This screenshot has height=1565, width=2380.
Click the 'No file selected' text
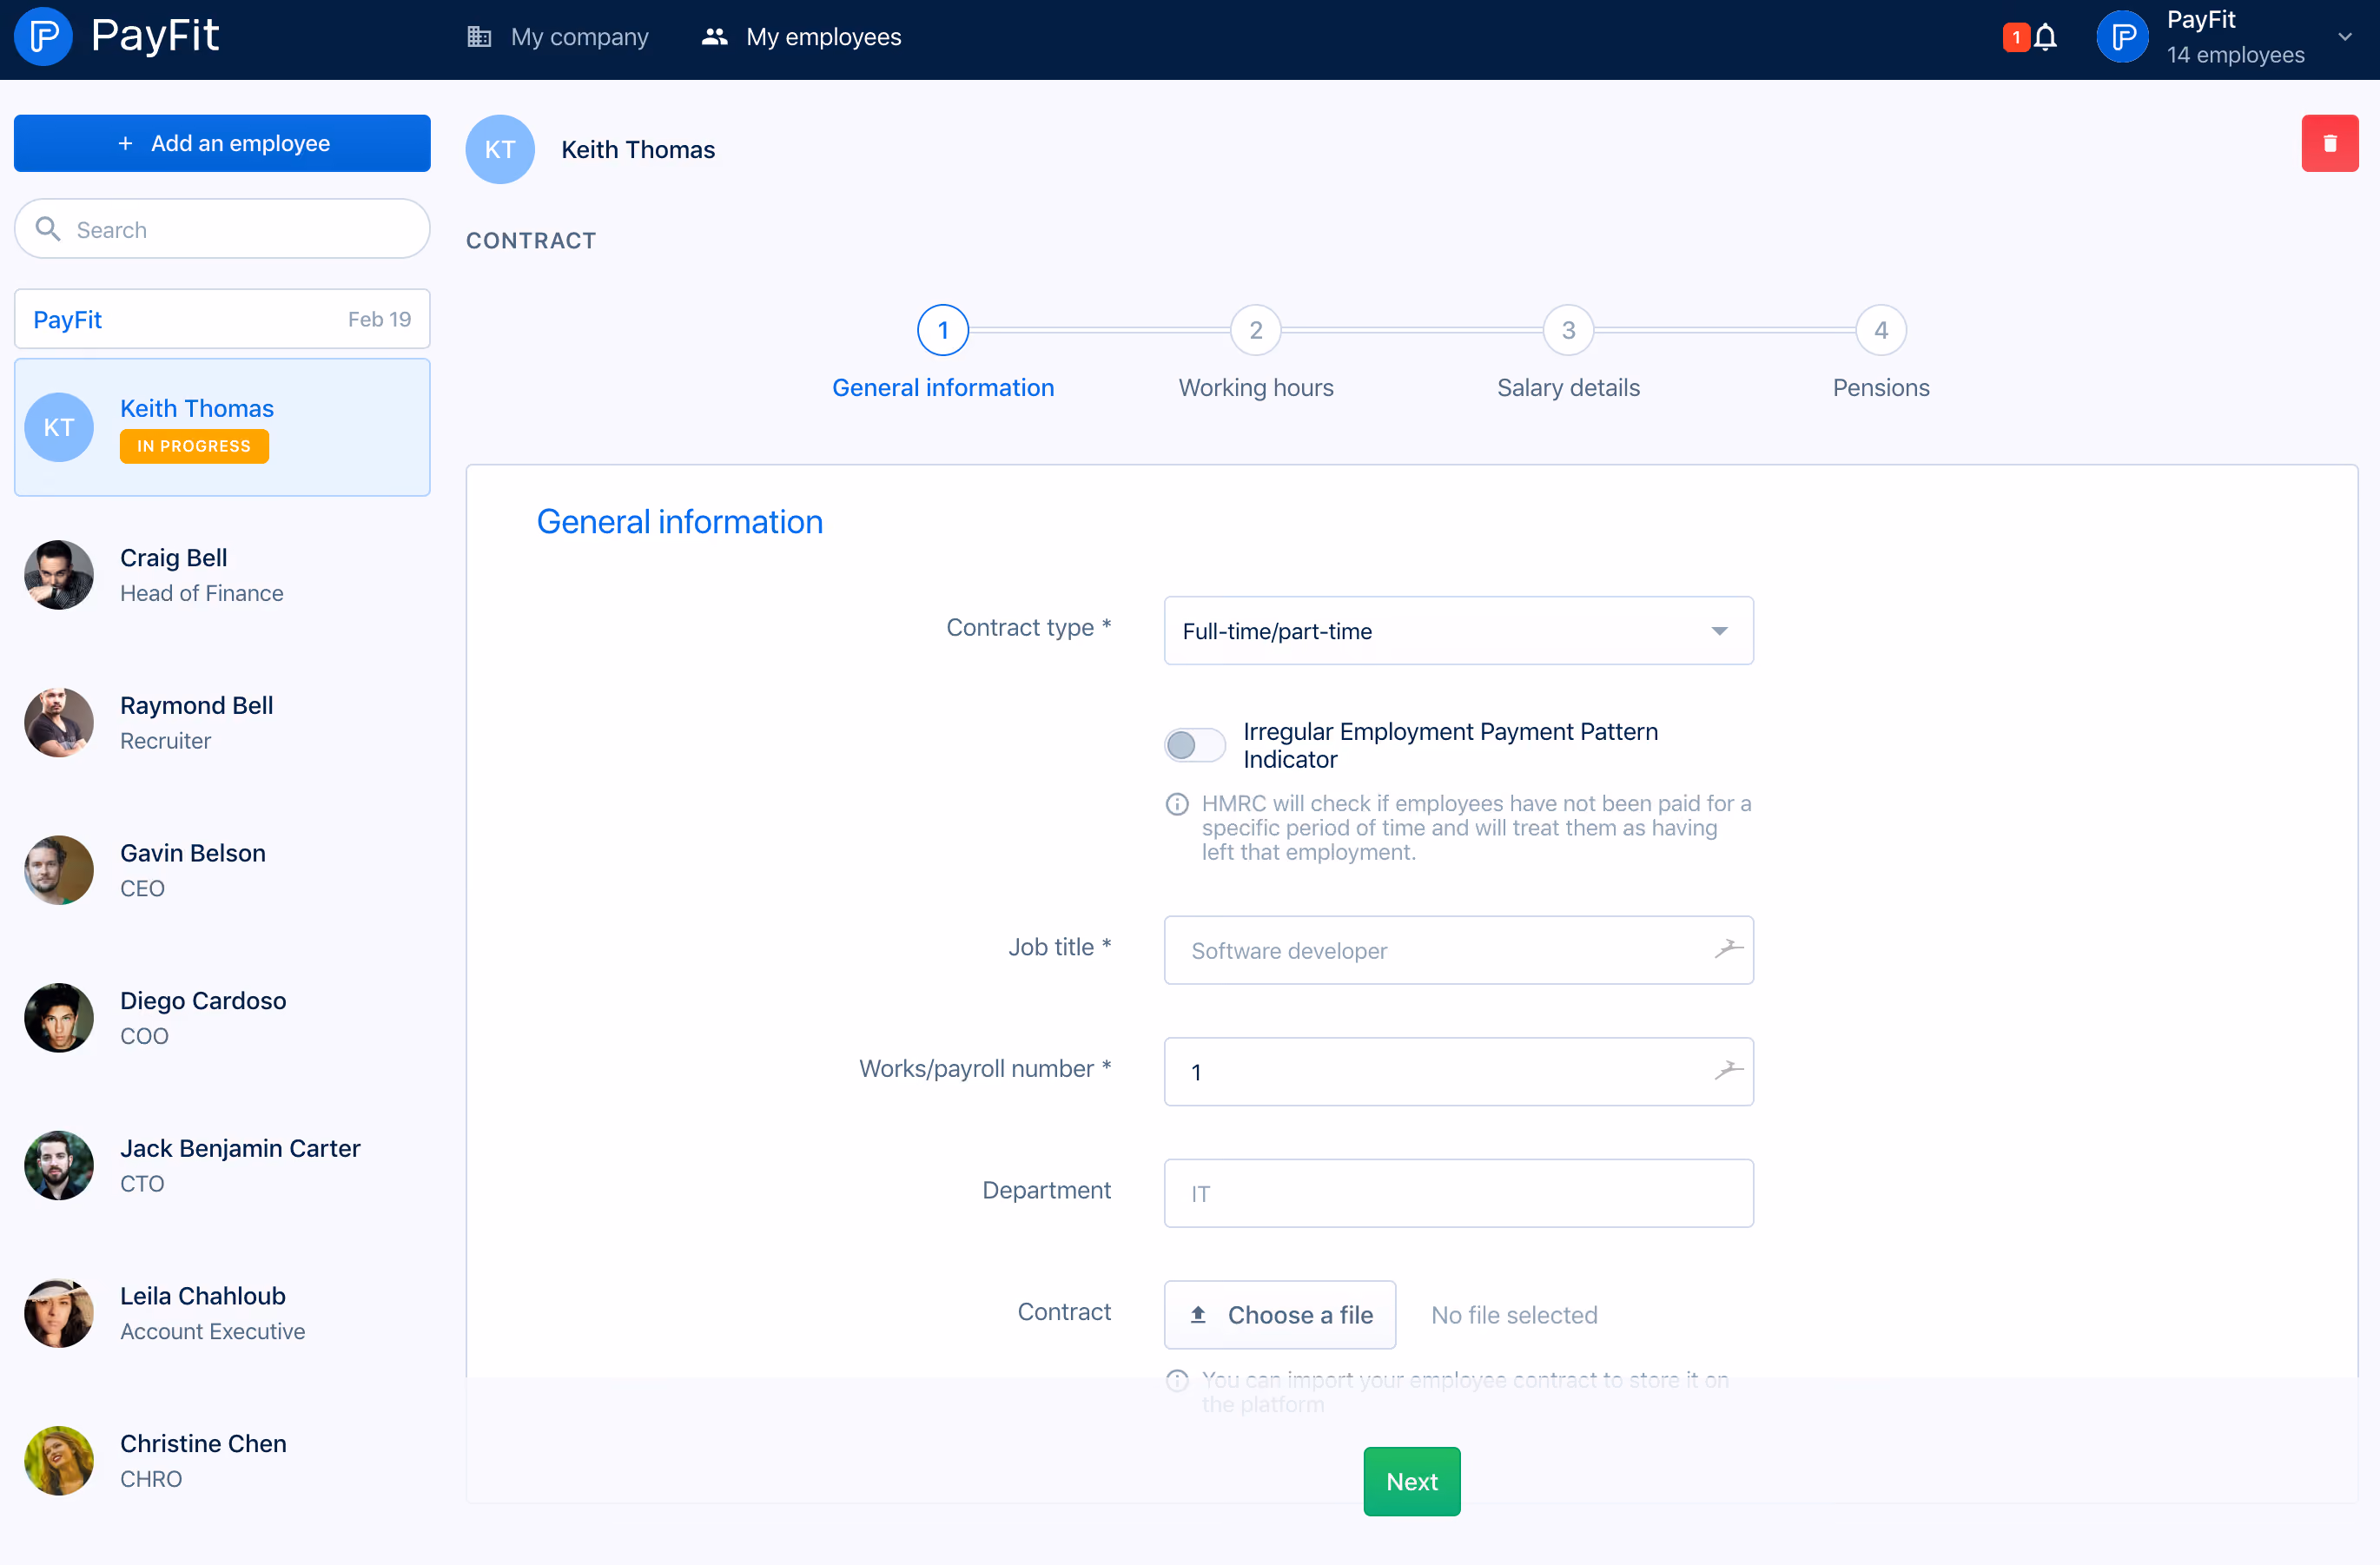(1514, 1315)
